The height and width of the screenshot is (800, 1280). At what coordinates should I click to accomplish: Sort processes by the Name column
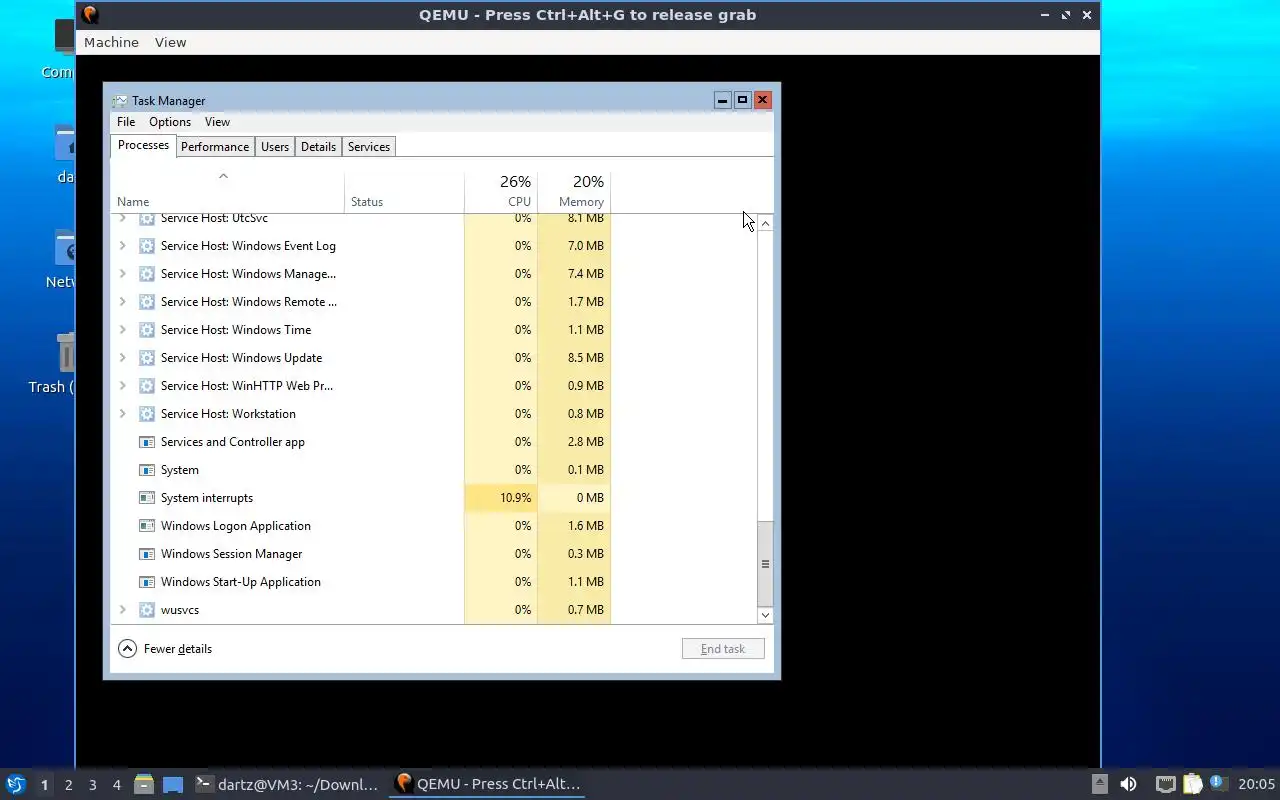pos(227,192)
